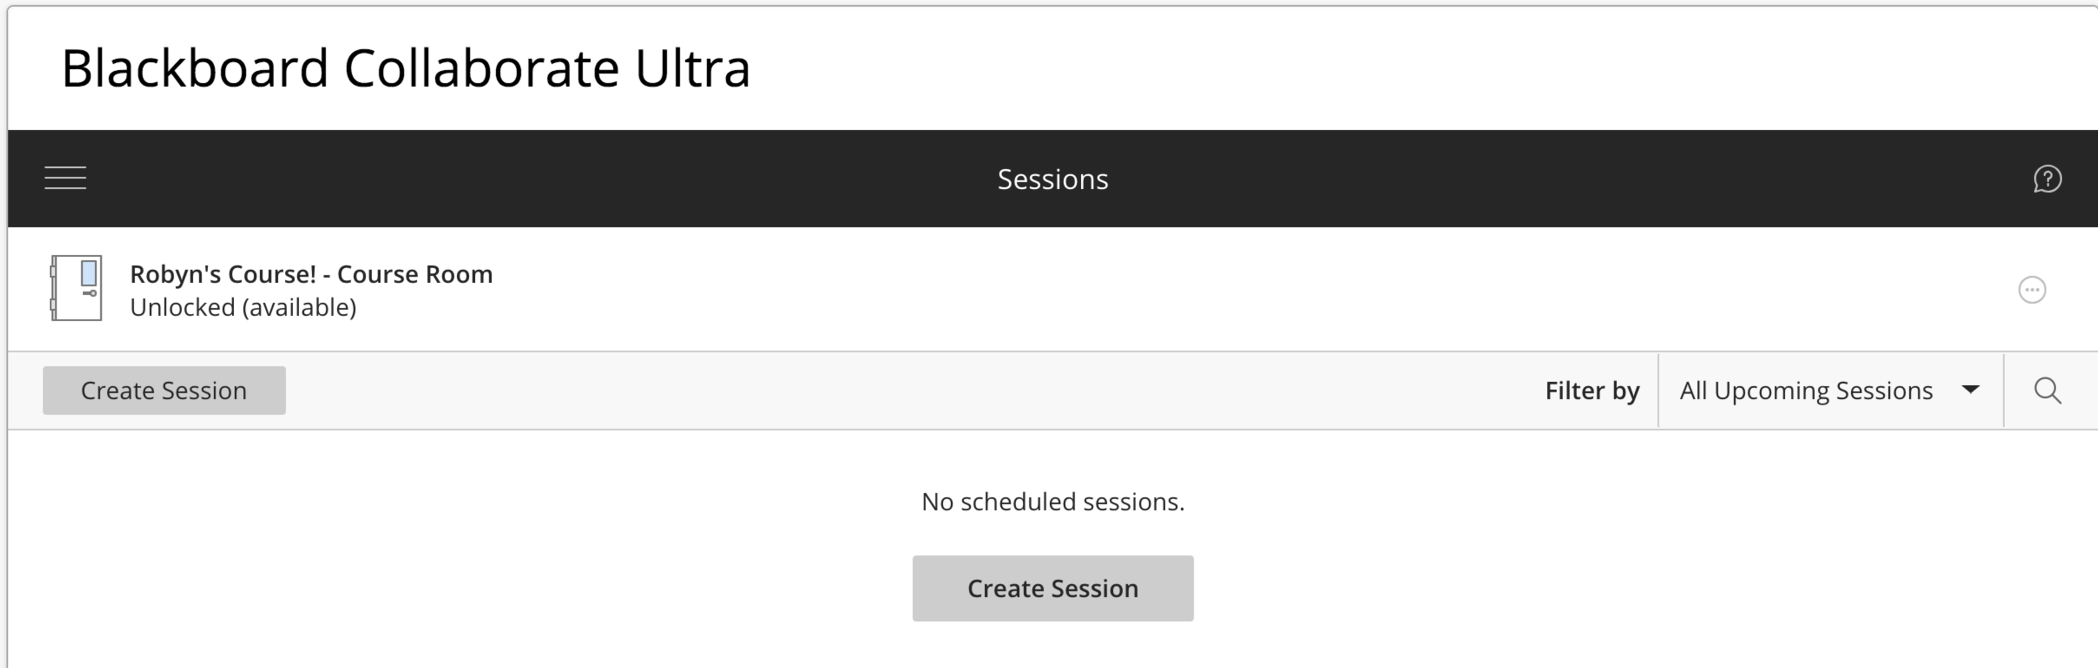The image size is (2098, 668).
Task: Open the hamburger menu in Sessions bar
Action: coord(66,179)
